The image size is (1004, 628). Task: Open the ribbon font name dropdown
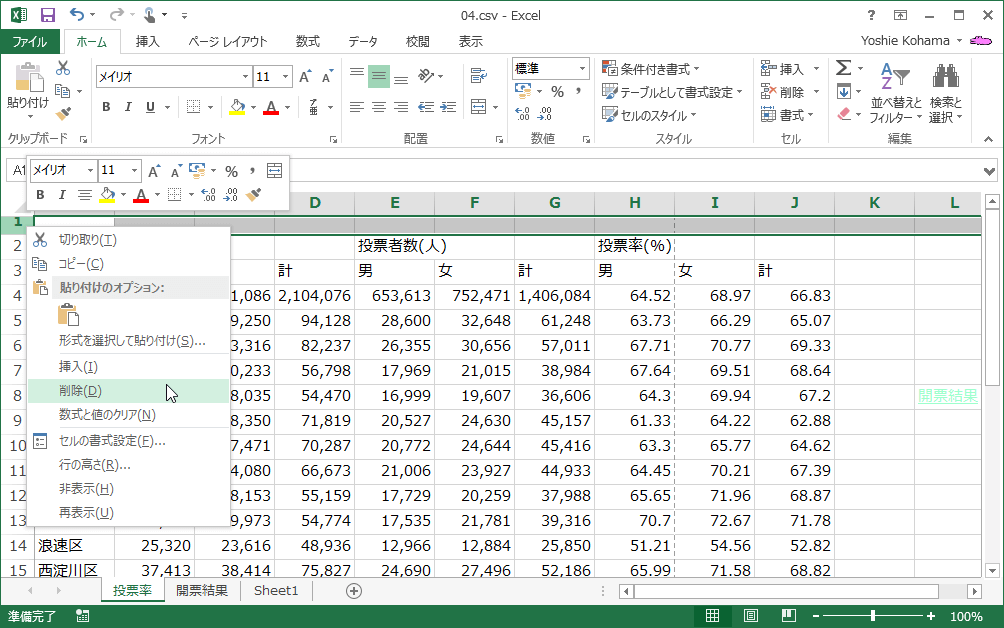pyautogui.click(x=245, y=77)
